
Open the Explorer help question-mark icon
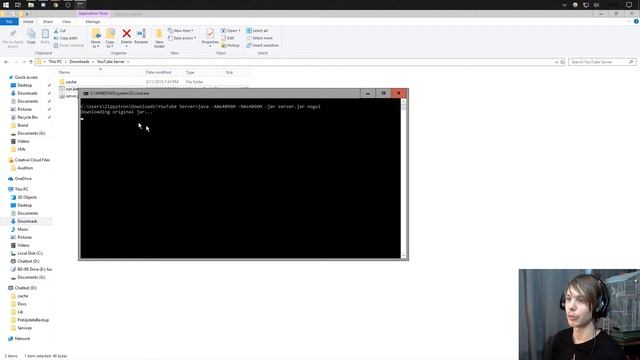point(636,22)
